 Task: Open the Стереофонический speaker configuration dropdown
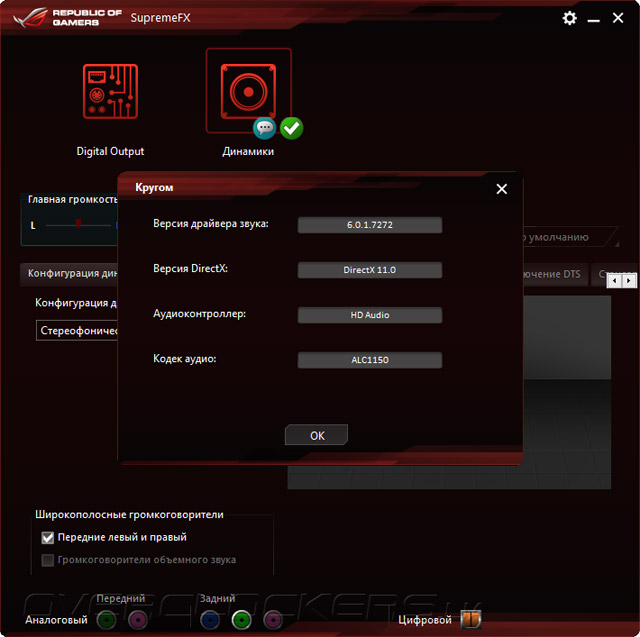tap(77, 331)
